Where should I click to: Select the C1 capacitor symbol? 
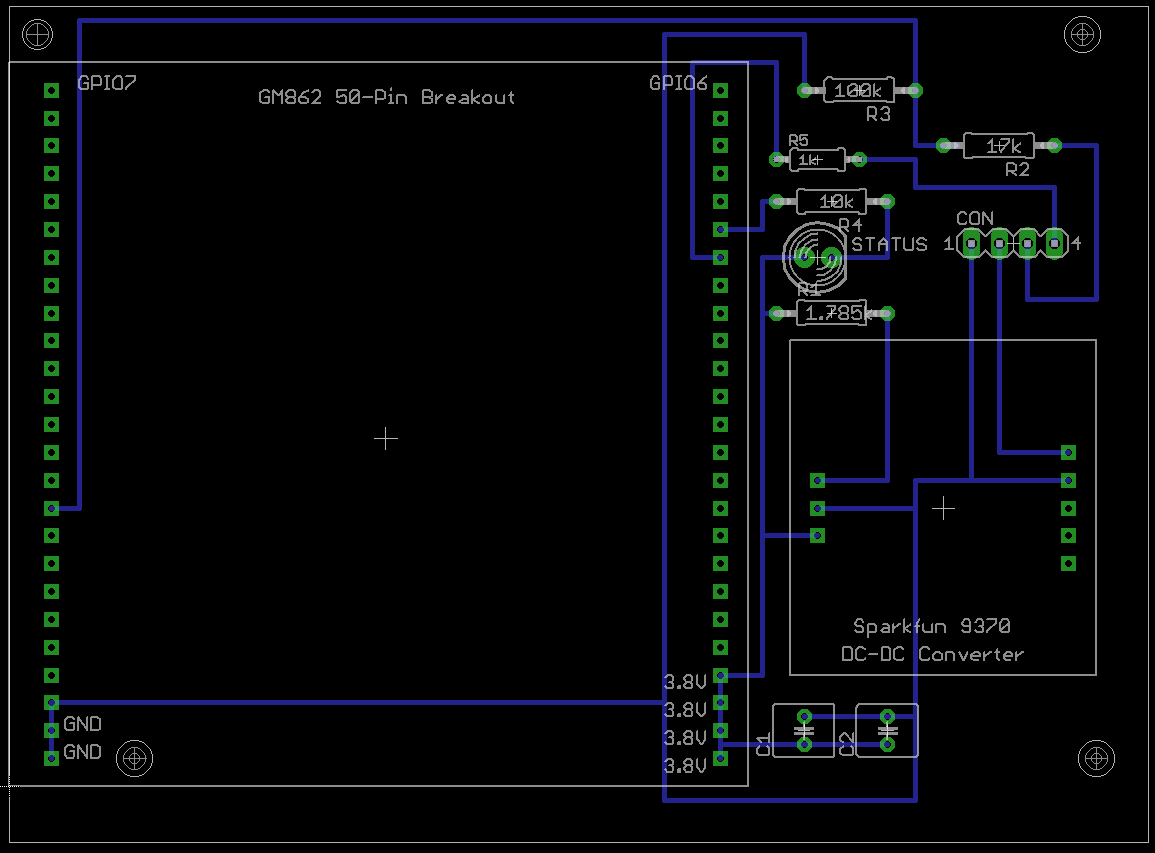pyautogui.click(x=804, y=730)
